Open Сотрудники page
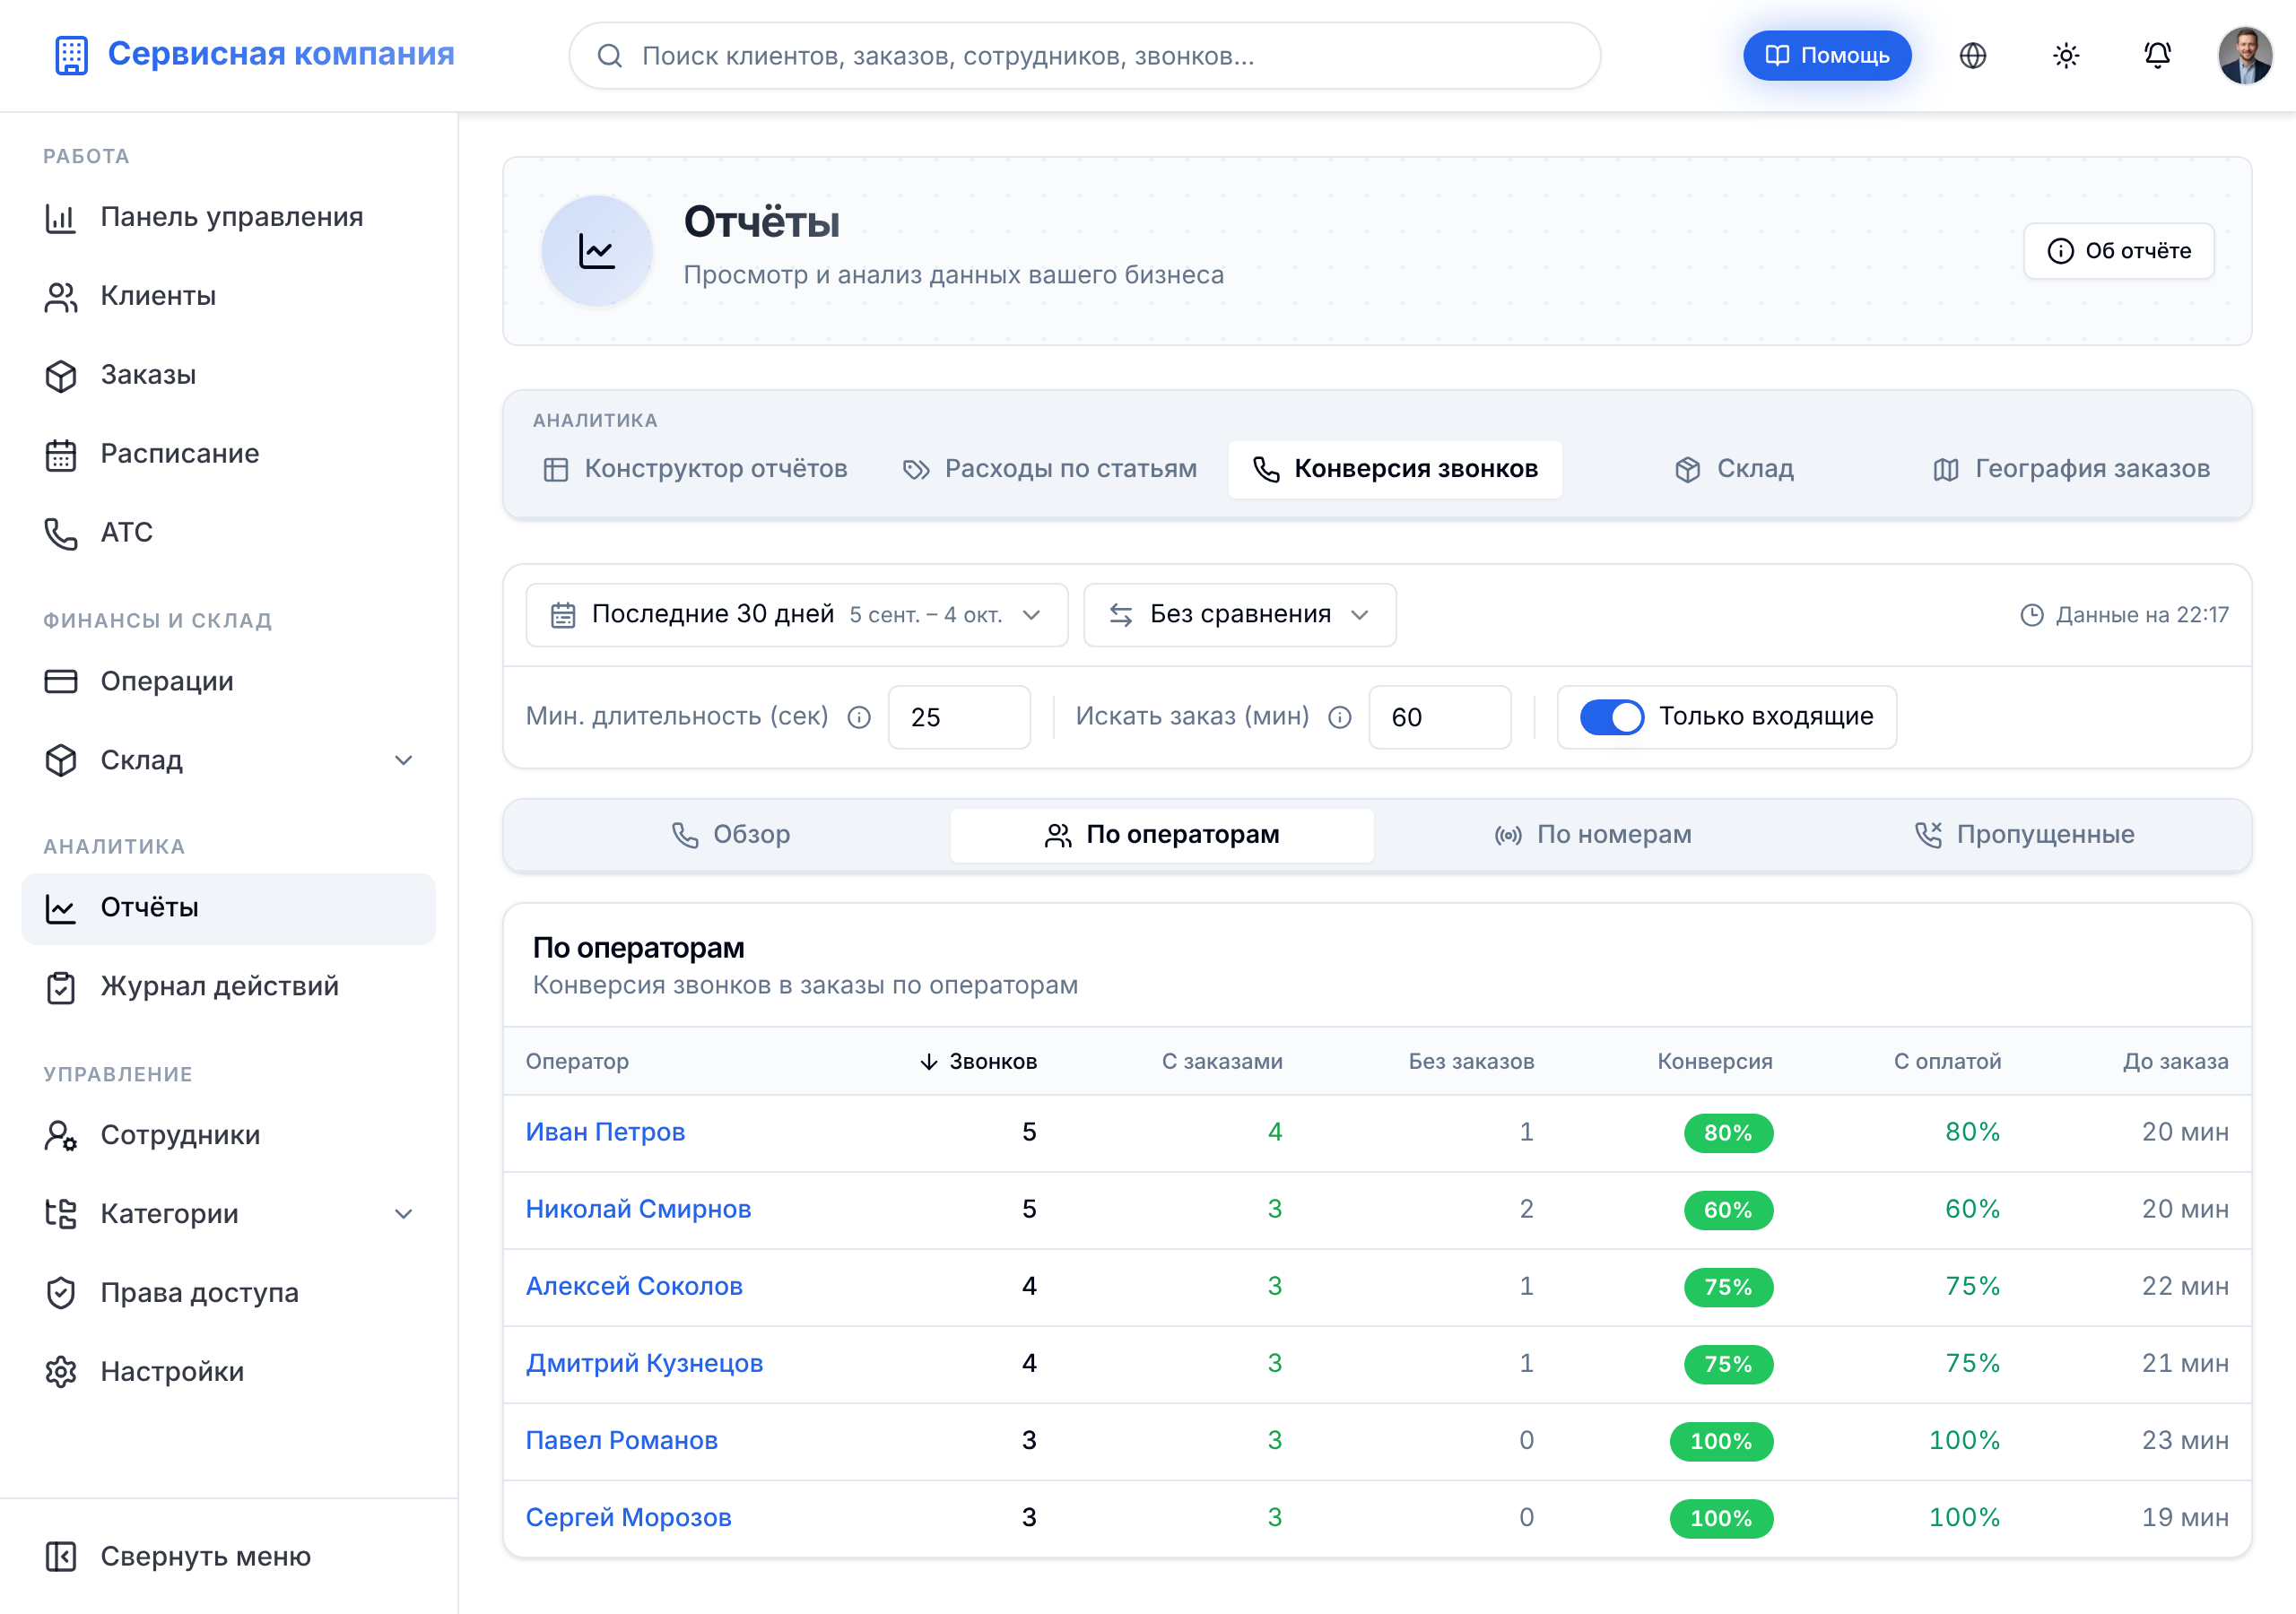This screenshot has height=1614, width=2296. pyautogui.click(x=229, y=1135)
